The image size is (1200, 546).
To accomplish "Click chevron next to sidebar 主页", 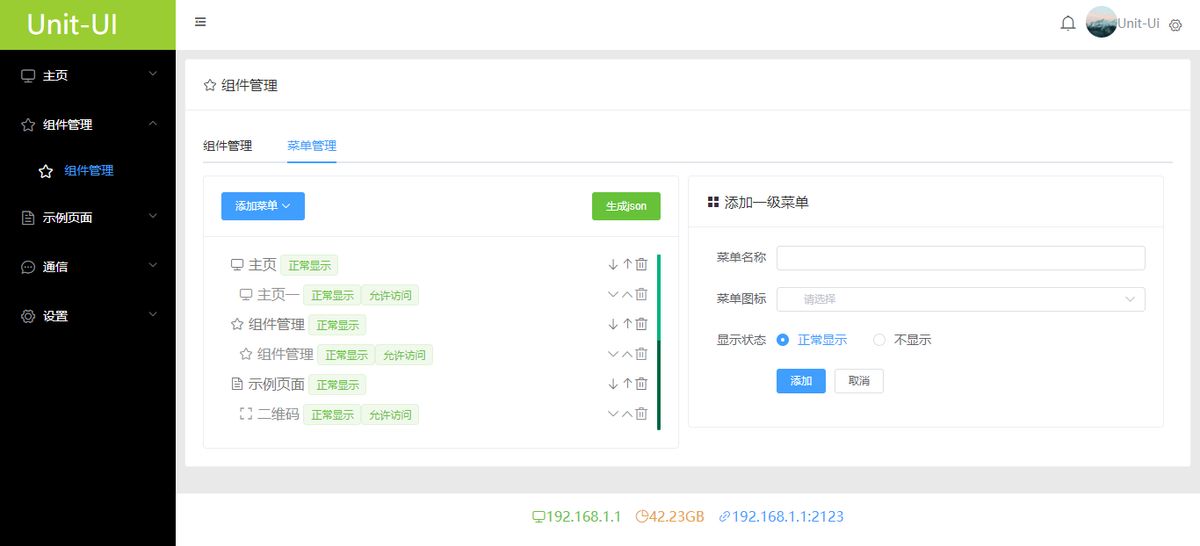I will [153, 74].
